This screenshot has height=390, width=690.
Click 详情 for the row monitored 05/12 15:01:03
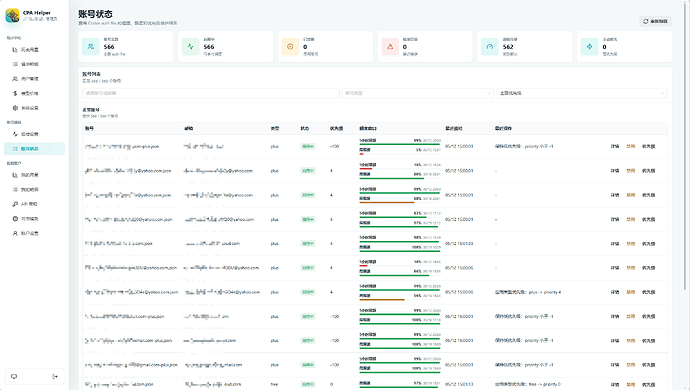[615, 243]
